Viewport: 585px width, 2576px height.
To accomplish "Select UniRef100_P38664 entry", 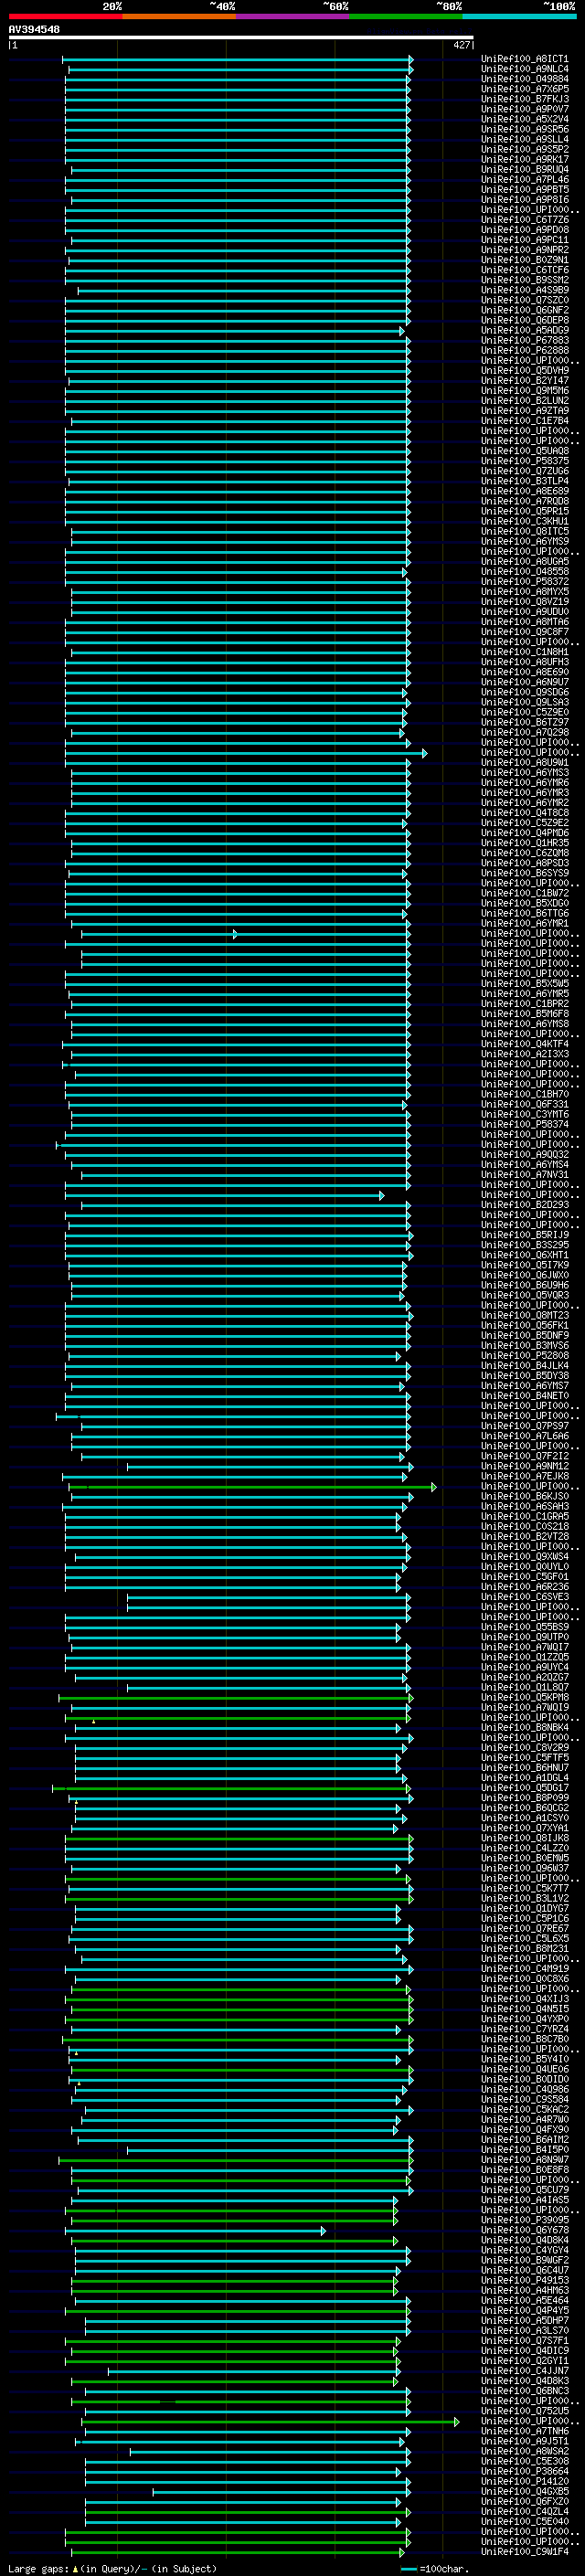I will click(x=525, y=2471).
